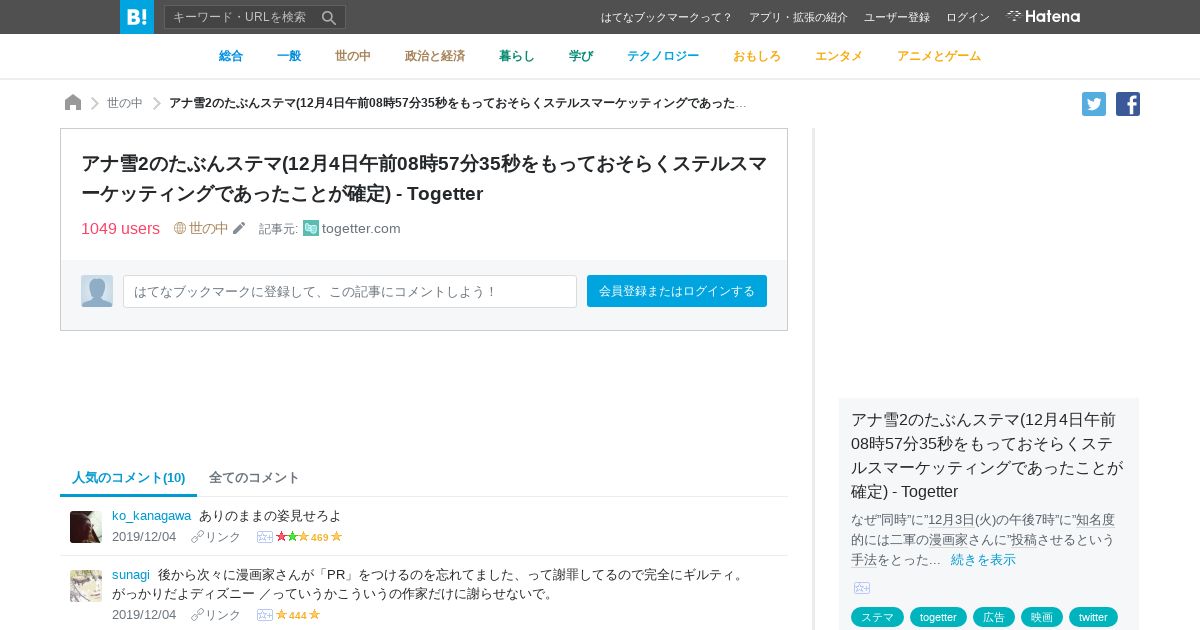
Task: Open the main article title link
Action: (x=424, y=178)
